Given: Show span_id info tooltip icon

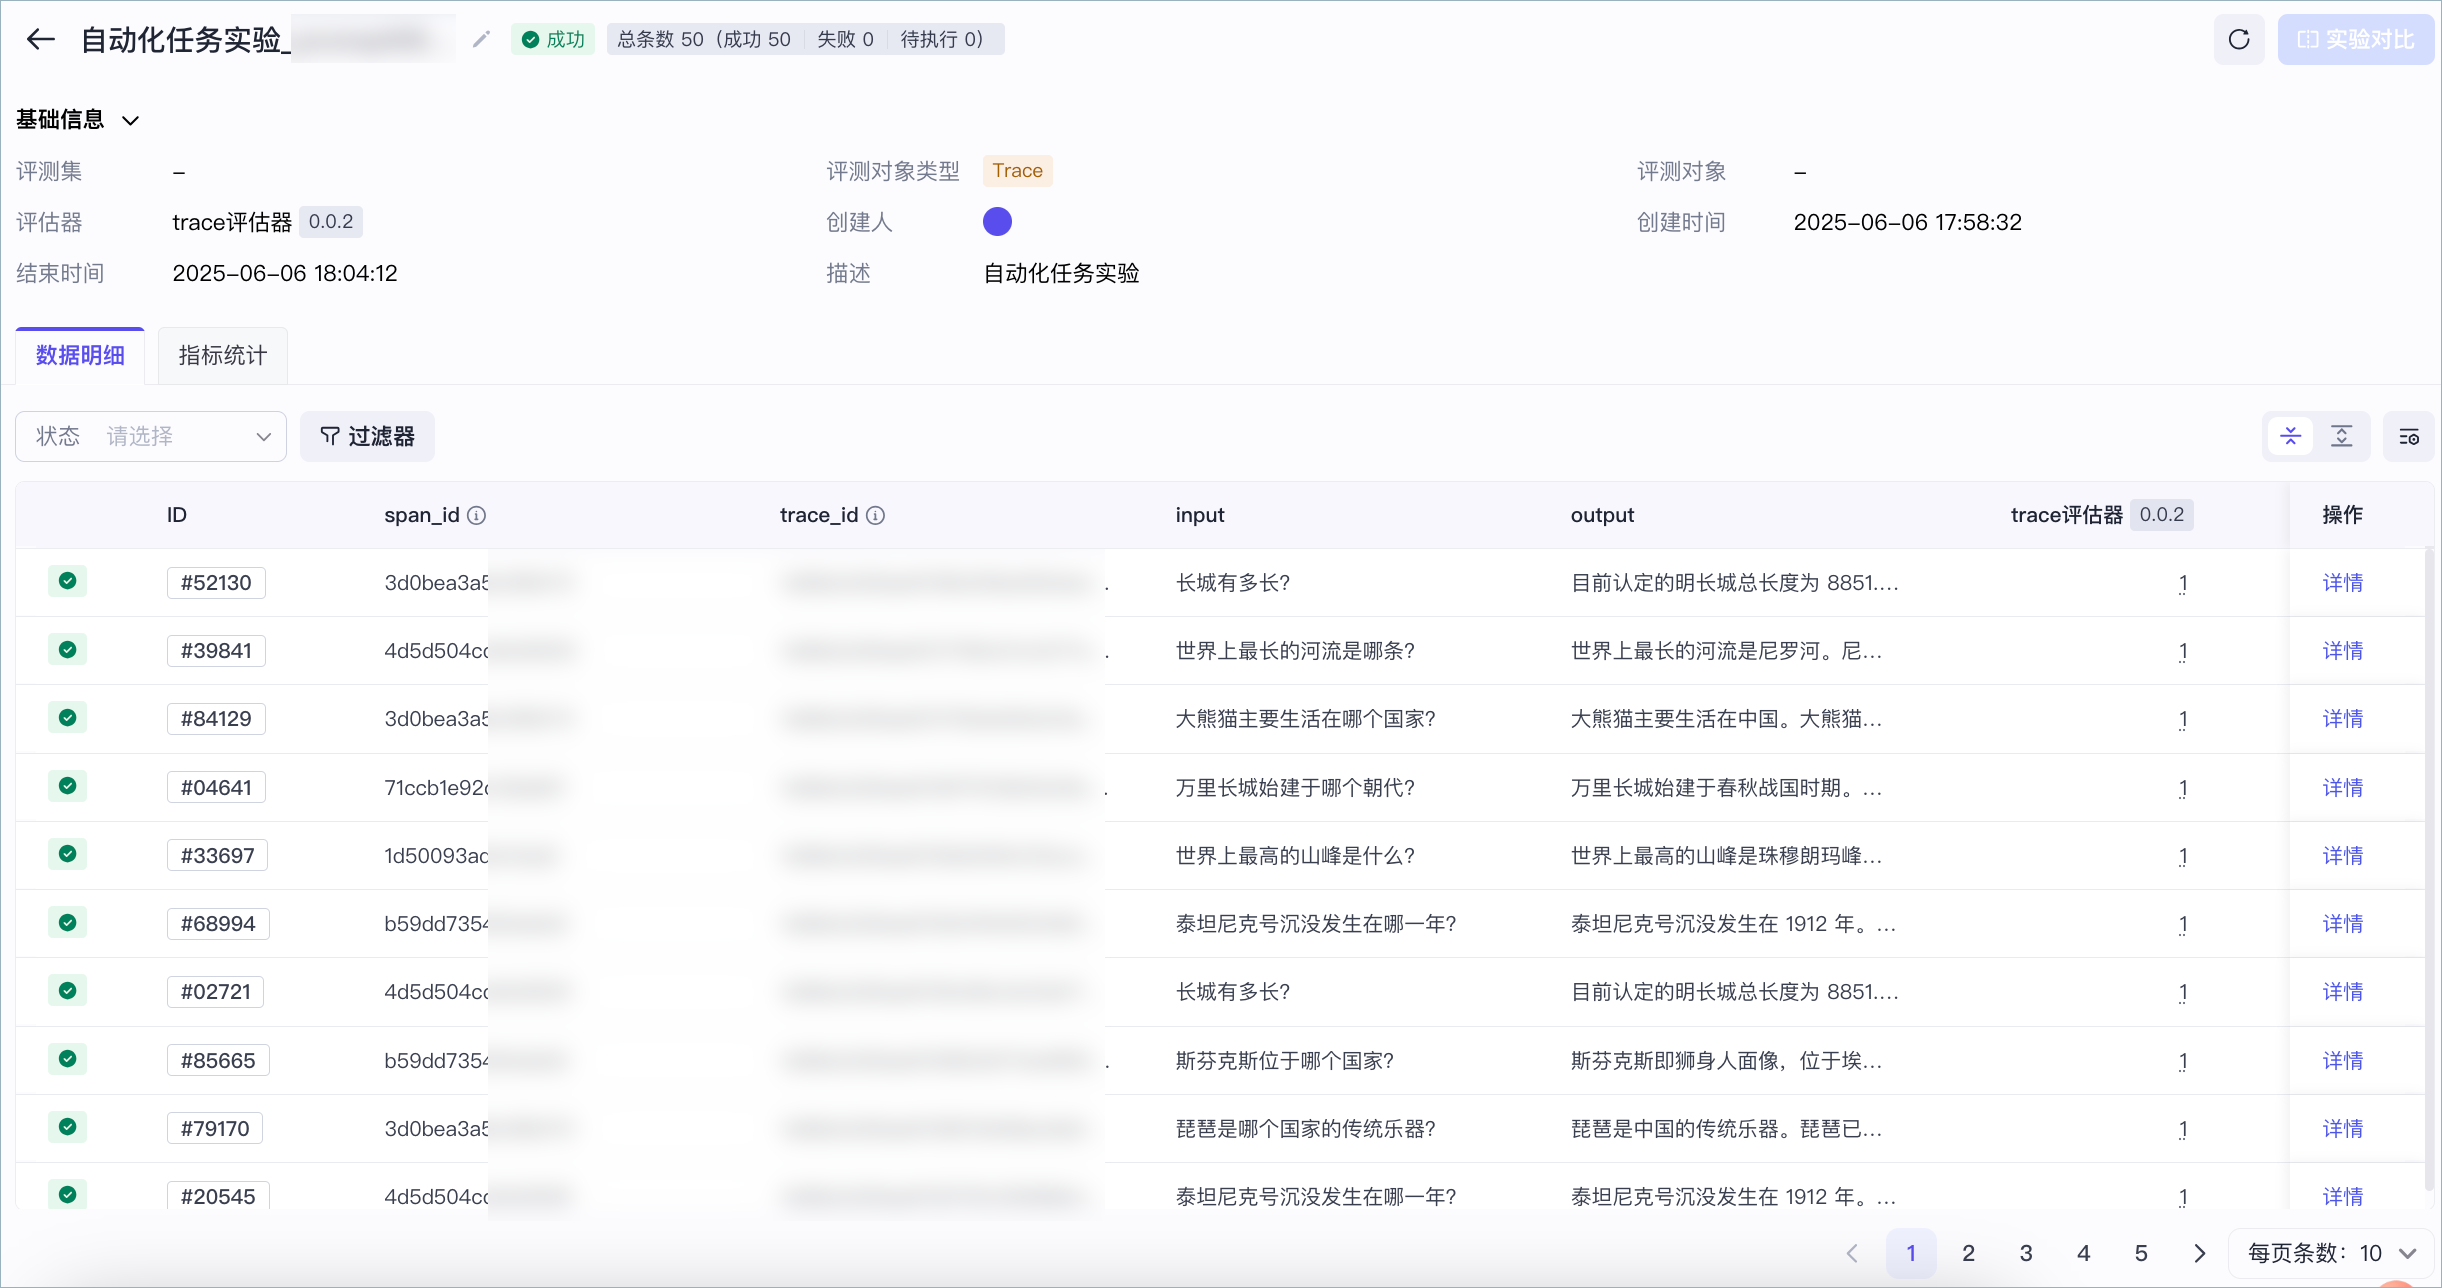Looking at the screenshot, I should pyautogui.click(x=477, y=515).
